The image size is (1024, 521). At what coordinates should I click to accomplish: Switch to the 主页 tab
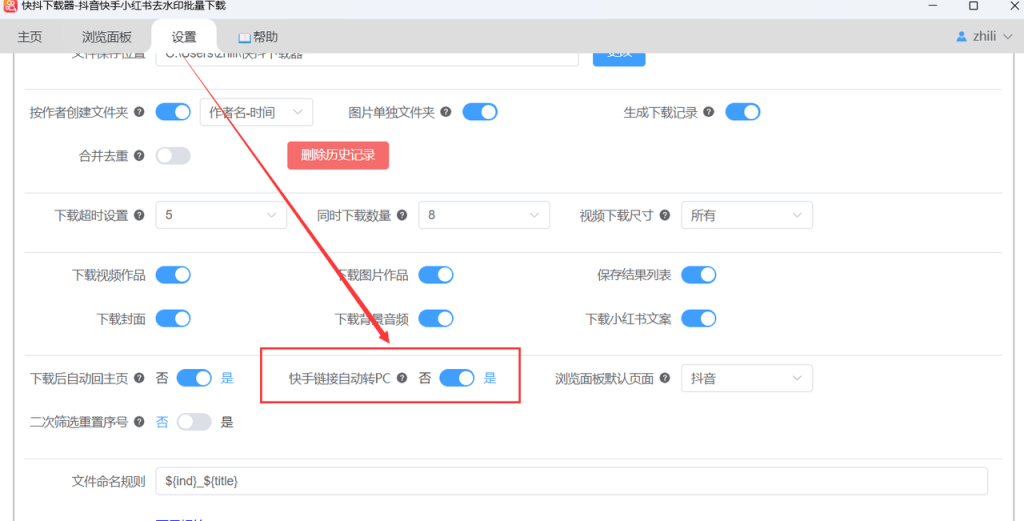tap(30, 37)
